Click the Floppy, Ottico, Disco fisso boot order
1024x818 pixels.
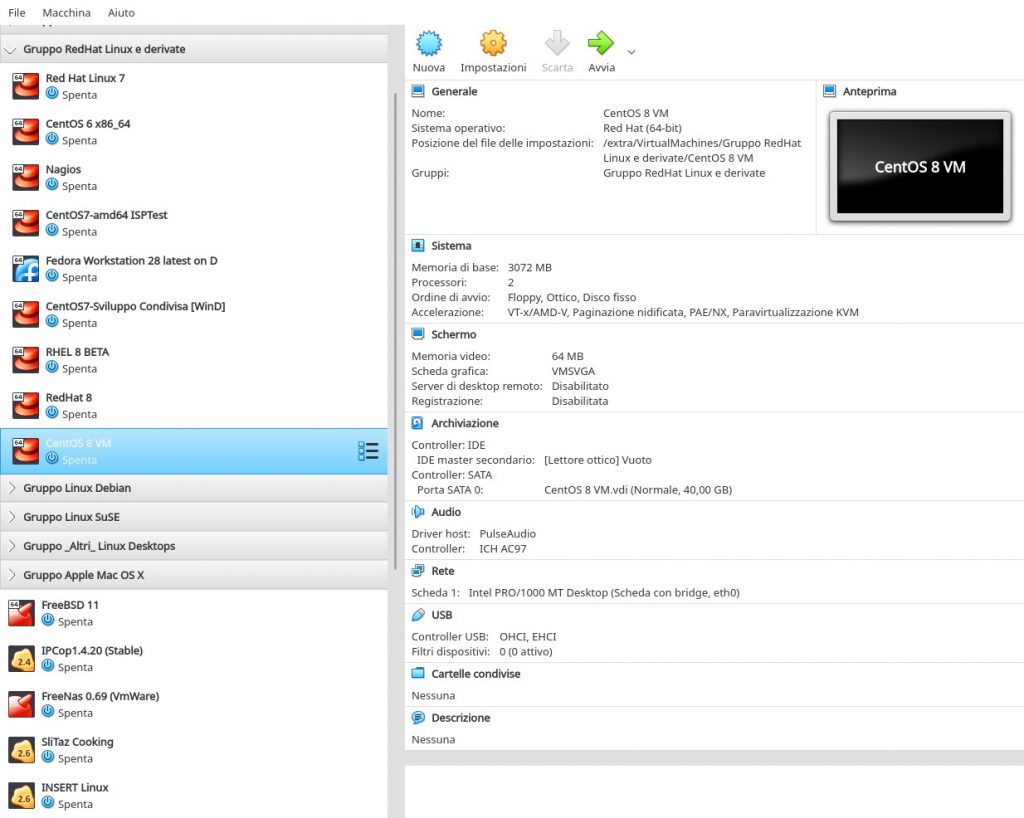[571, 298]
